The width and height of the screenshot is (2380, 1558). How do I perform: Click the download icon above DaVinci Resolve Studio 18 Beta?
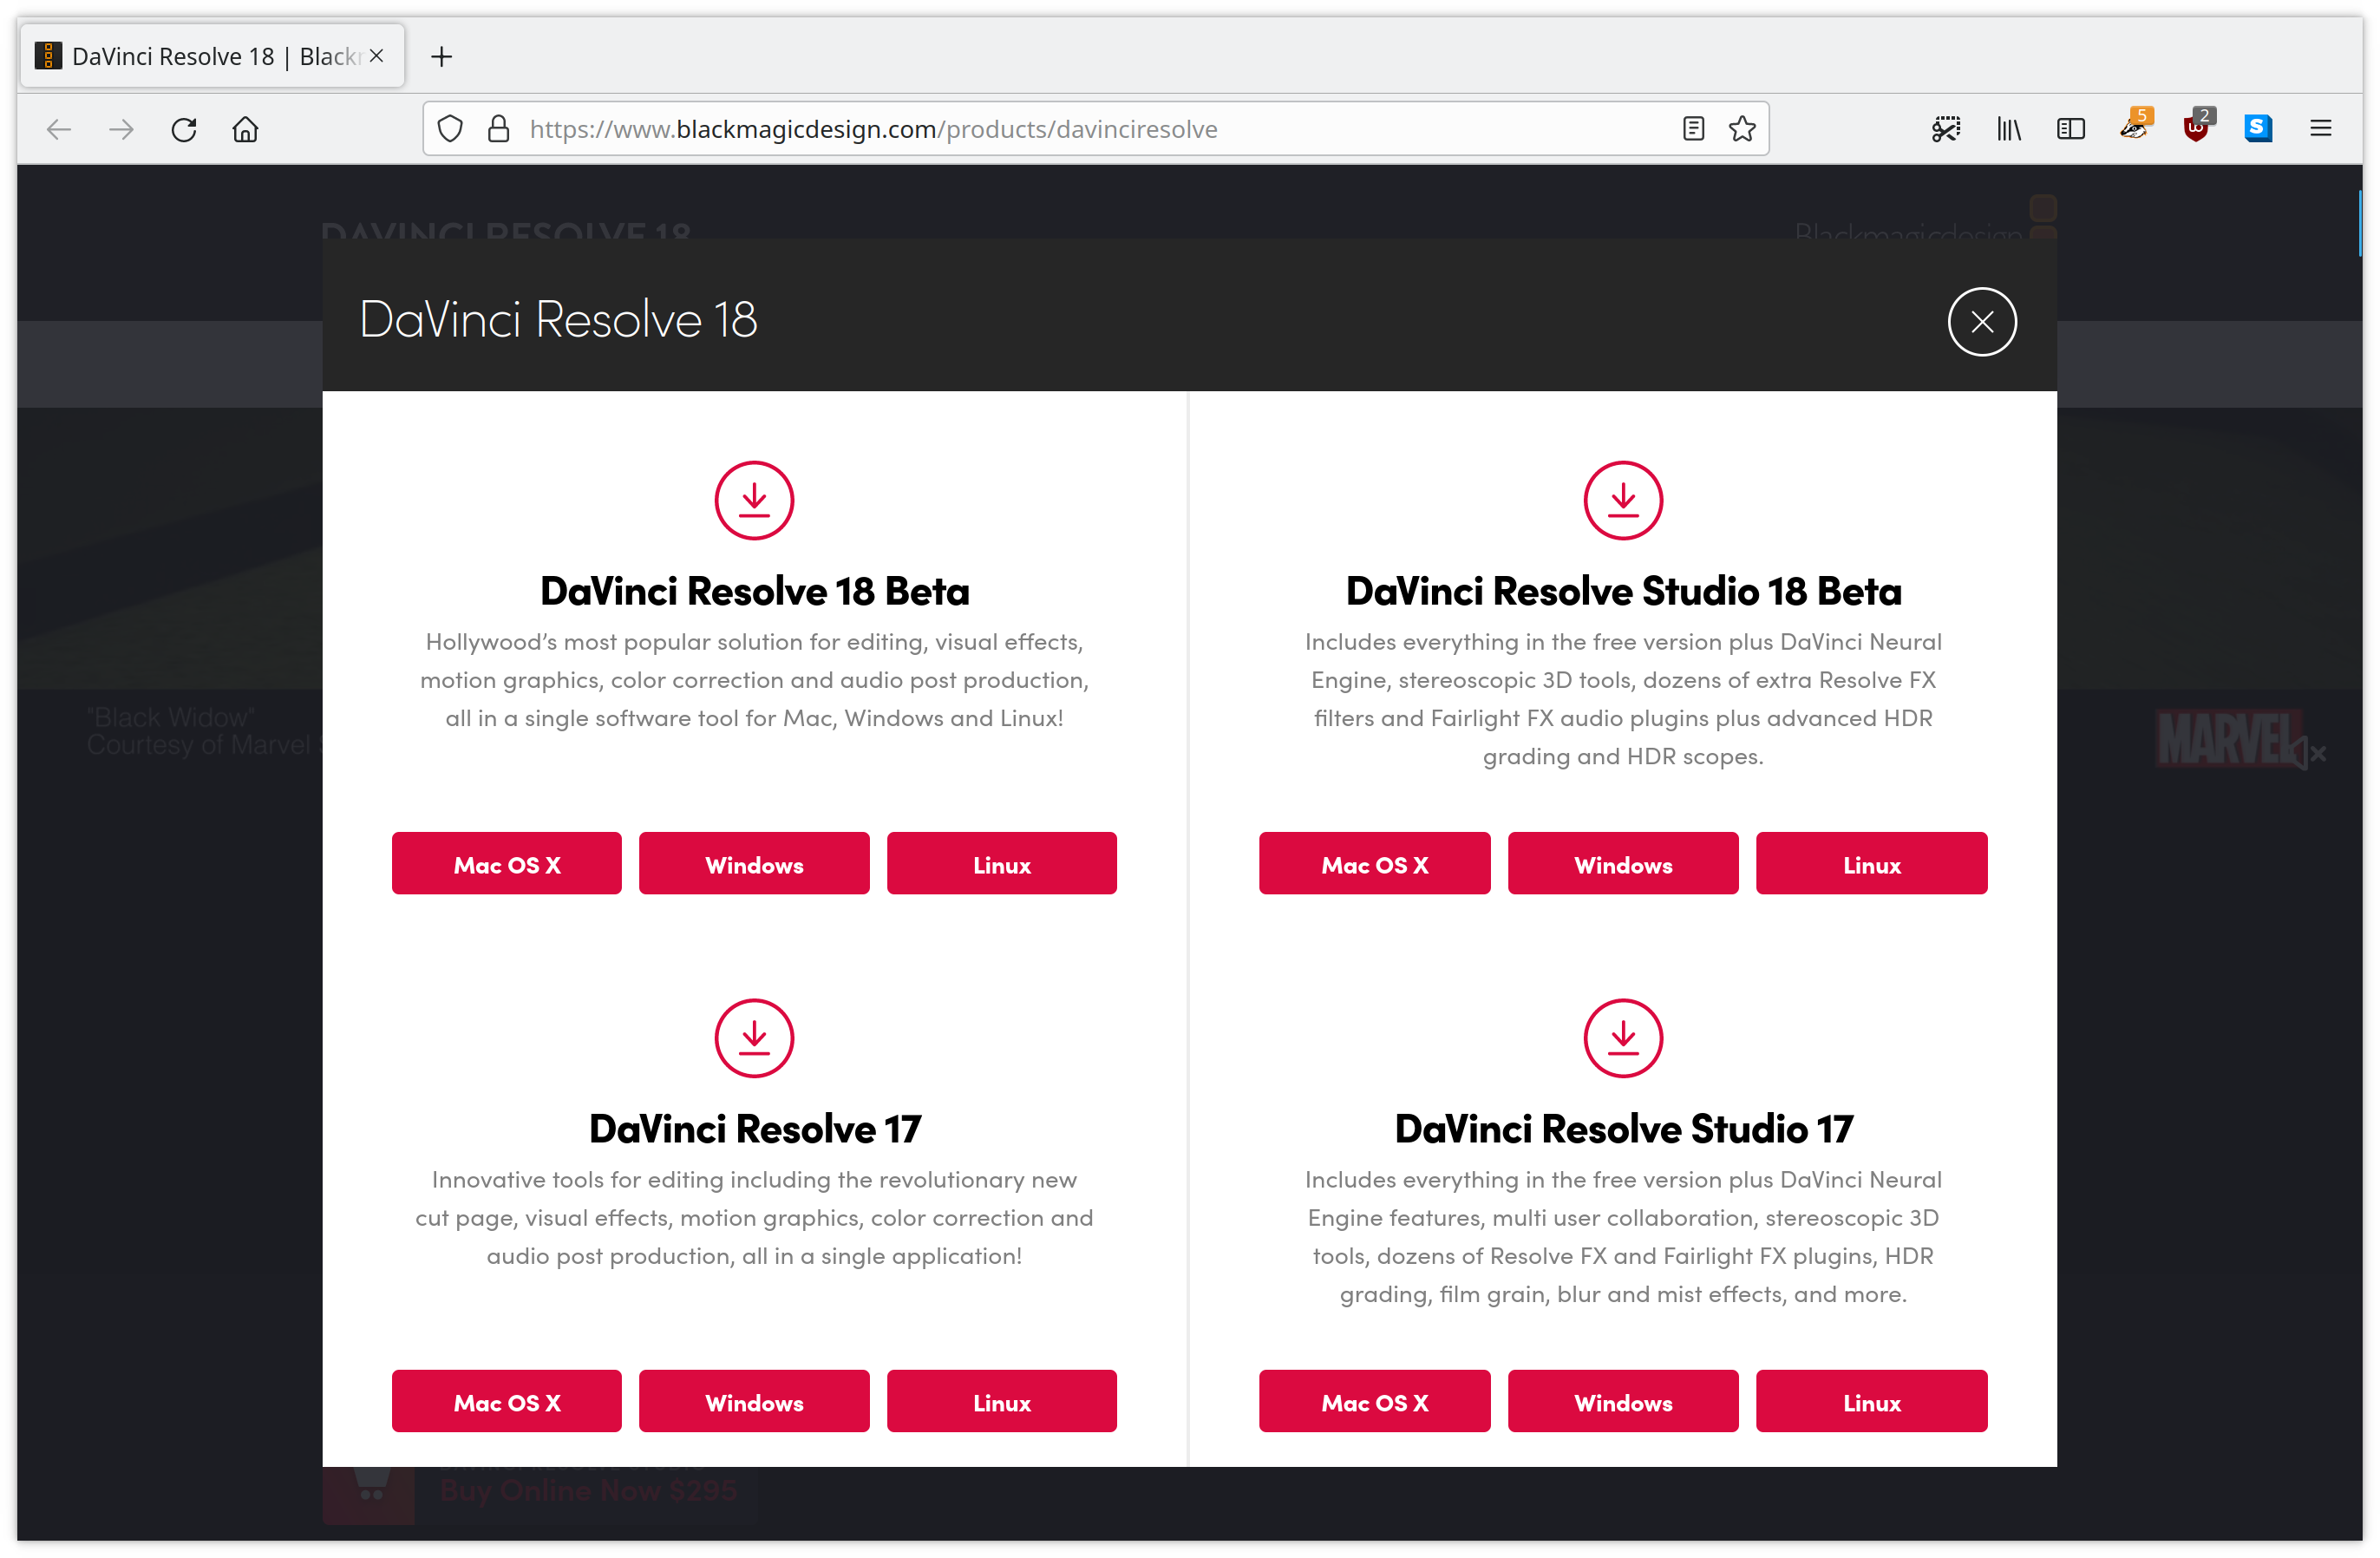pyautogui.click(x=1623, y=500)
